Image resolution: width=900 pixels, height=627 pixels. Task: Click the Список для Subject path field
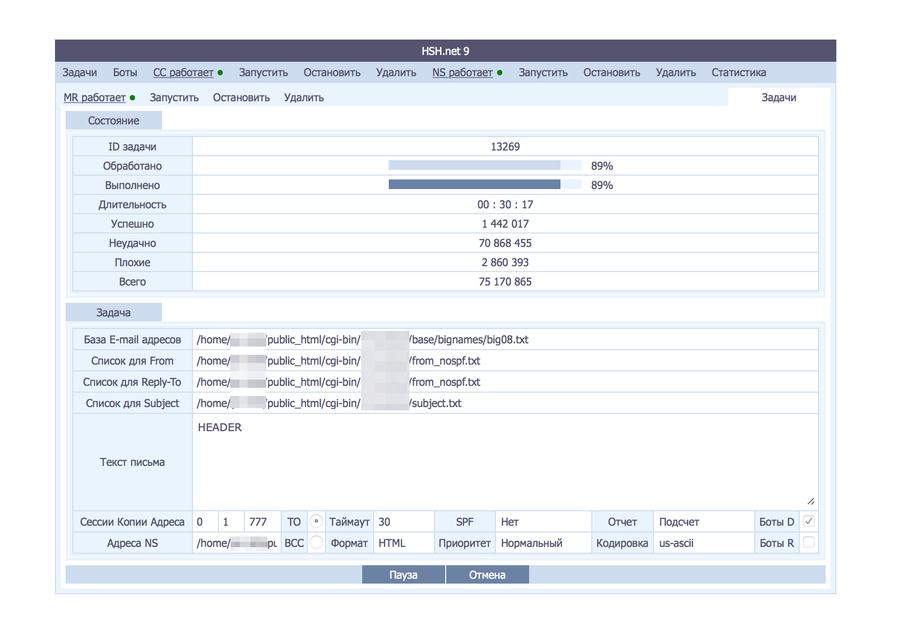[x=505, y=403]
